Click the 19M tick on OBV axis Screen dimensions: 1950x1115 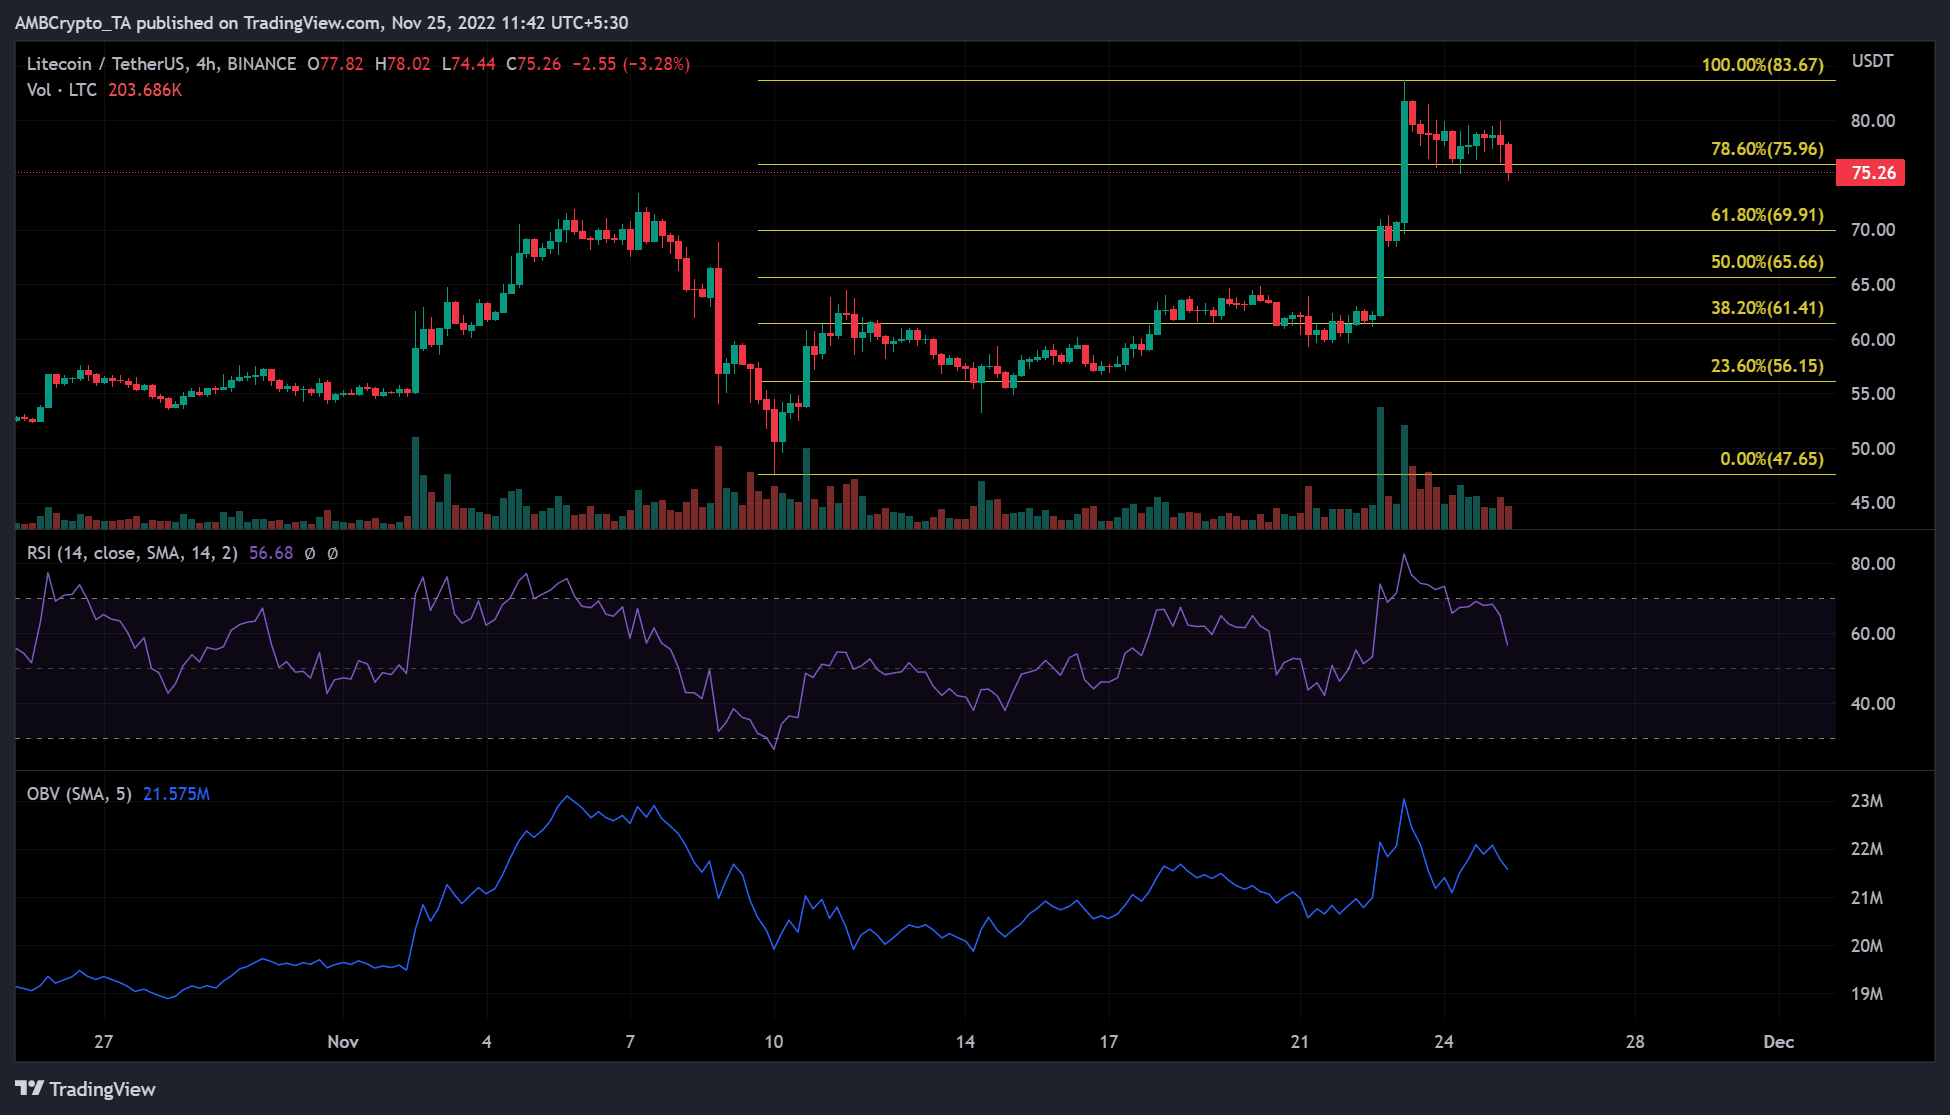click(x=1867, y=994)
